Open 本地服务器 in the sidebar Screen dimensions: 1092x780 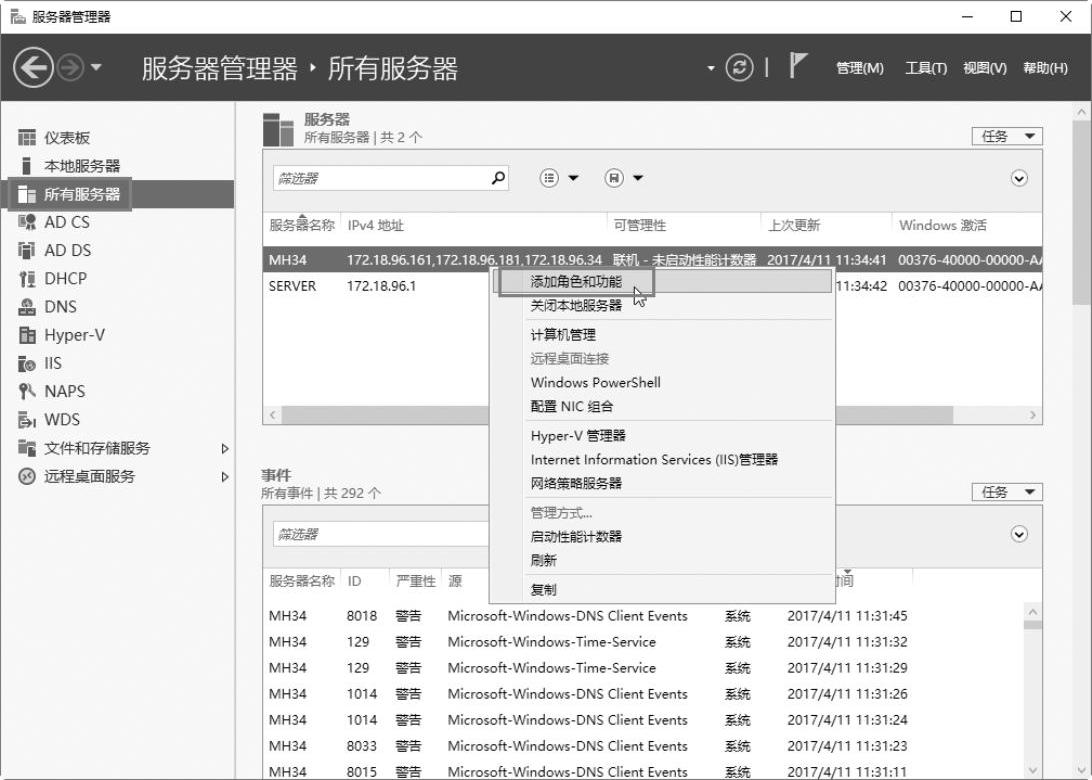coord(81,166)
